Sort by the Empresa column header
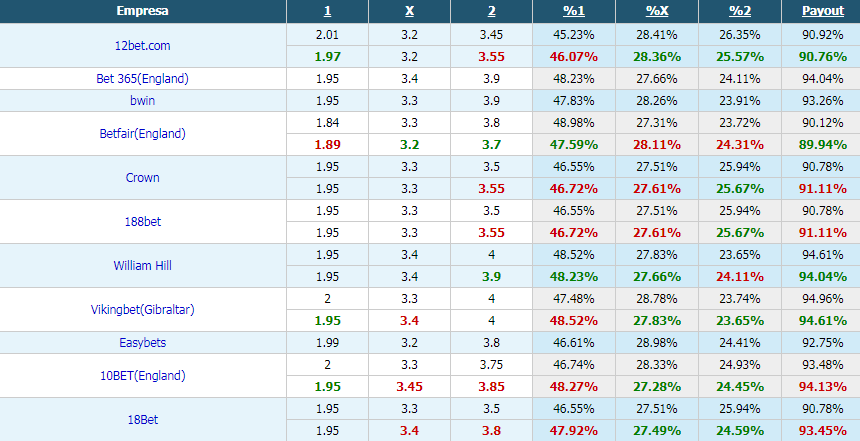 pyautogui.click(x=143, y=11)
